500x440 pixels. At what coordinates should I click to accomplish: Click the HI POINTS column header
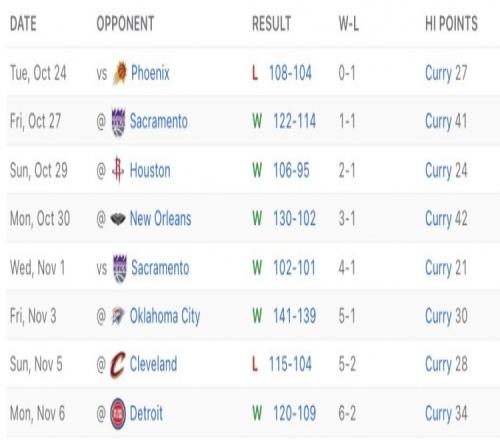click(451, 24)
